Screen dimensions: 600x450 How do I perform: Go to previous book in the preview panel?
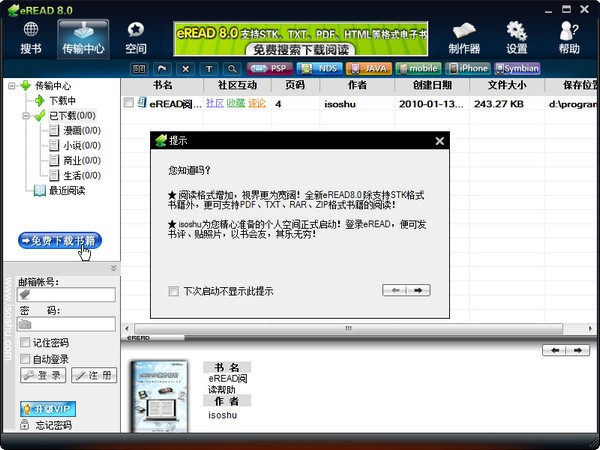[554, 350]
